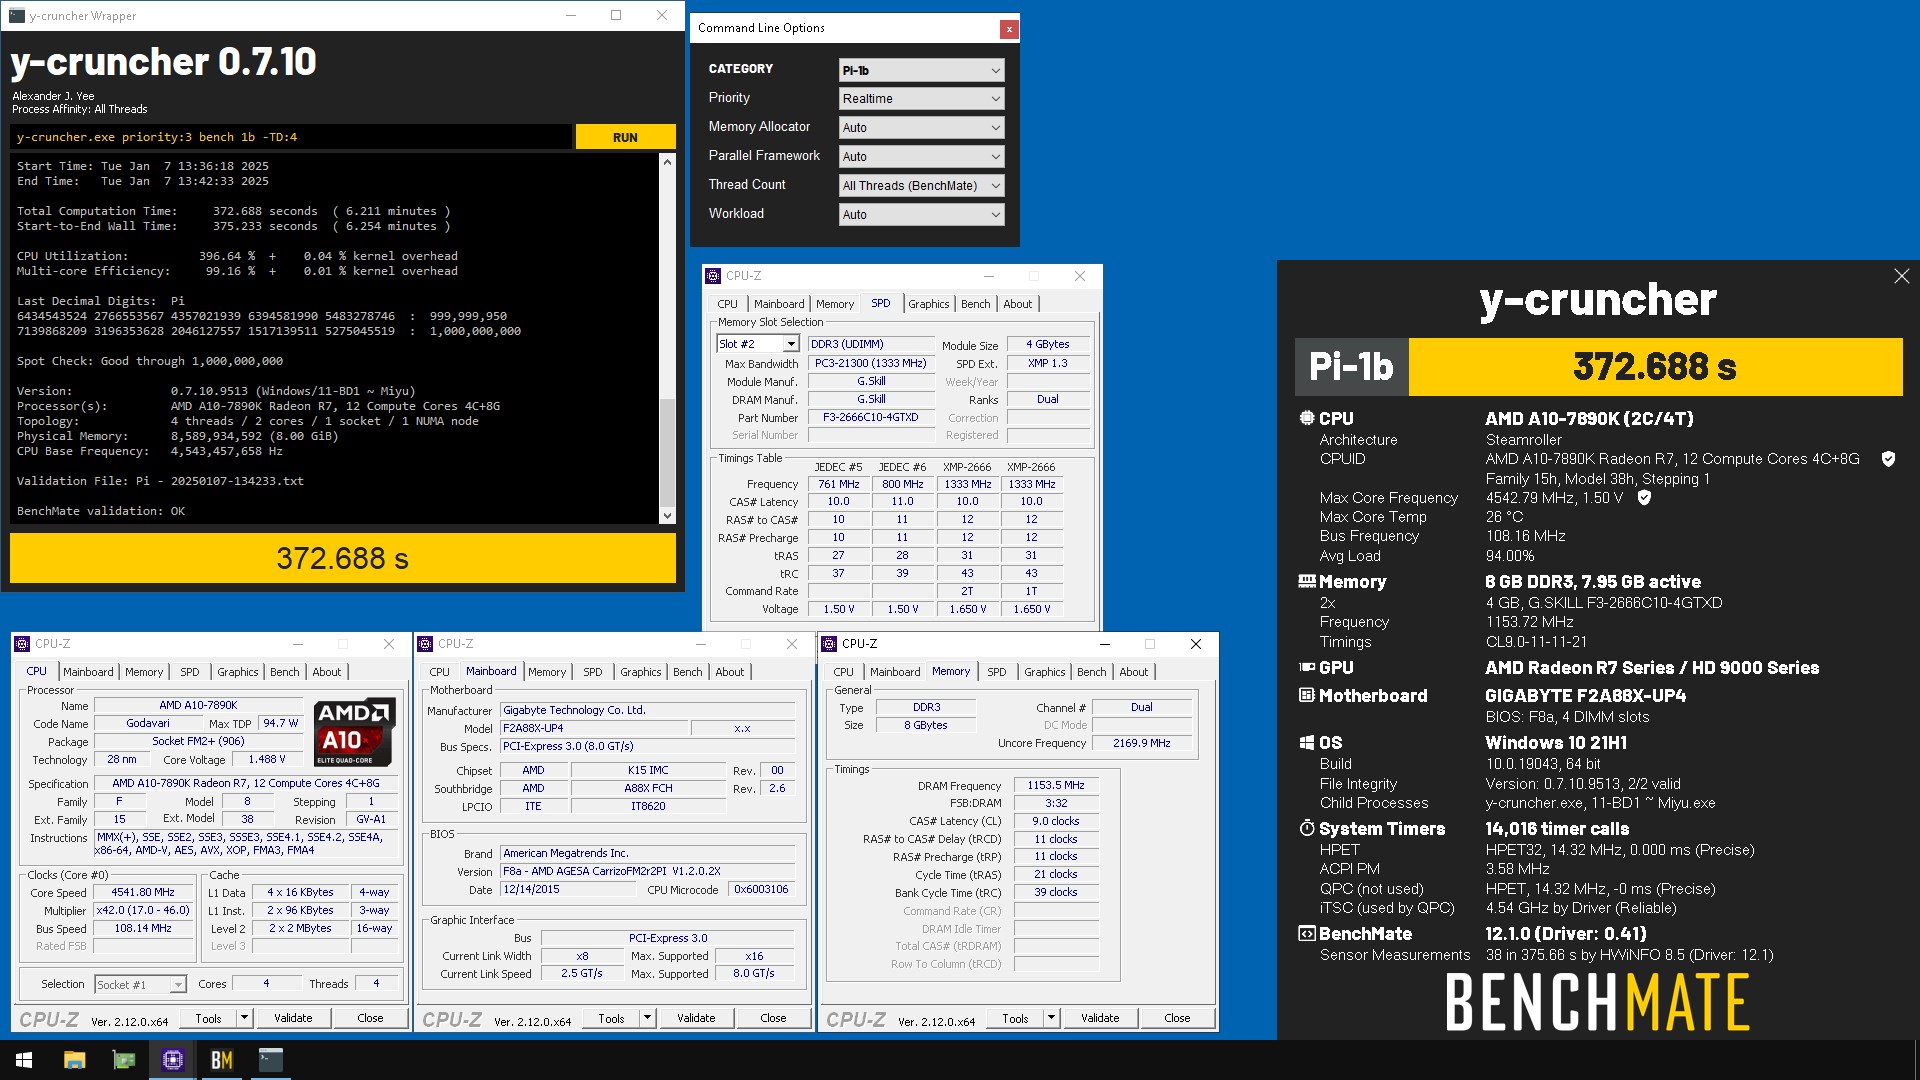Viewport: 1920px width, 1080px height.
Task: Click the y-cruncher command line field
Action: 292,137
